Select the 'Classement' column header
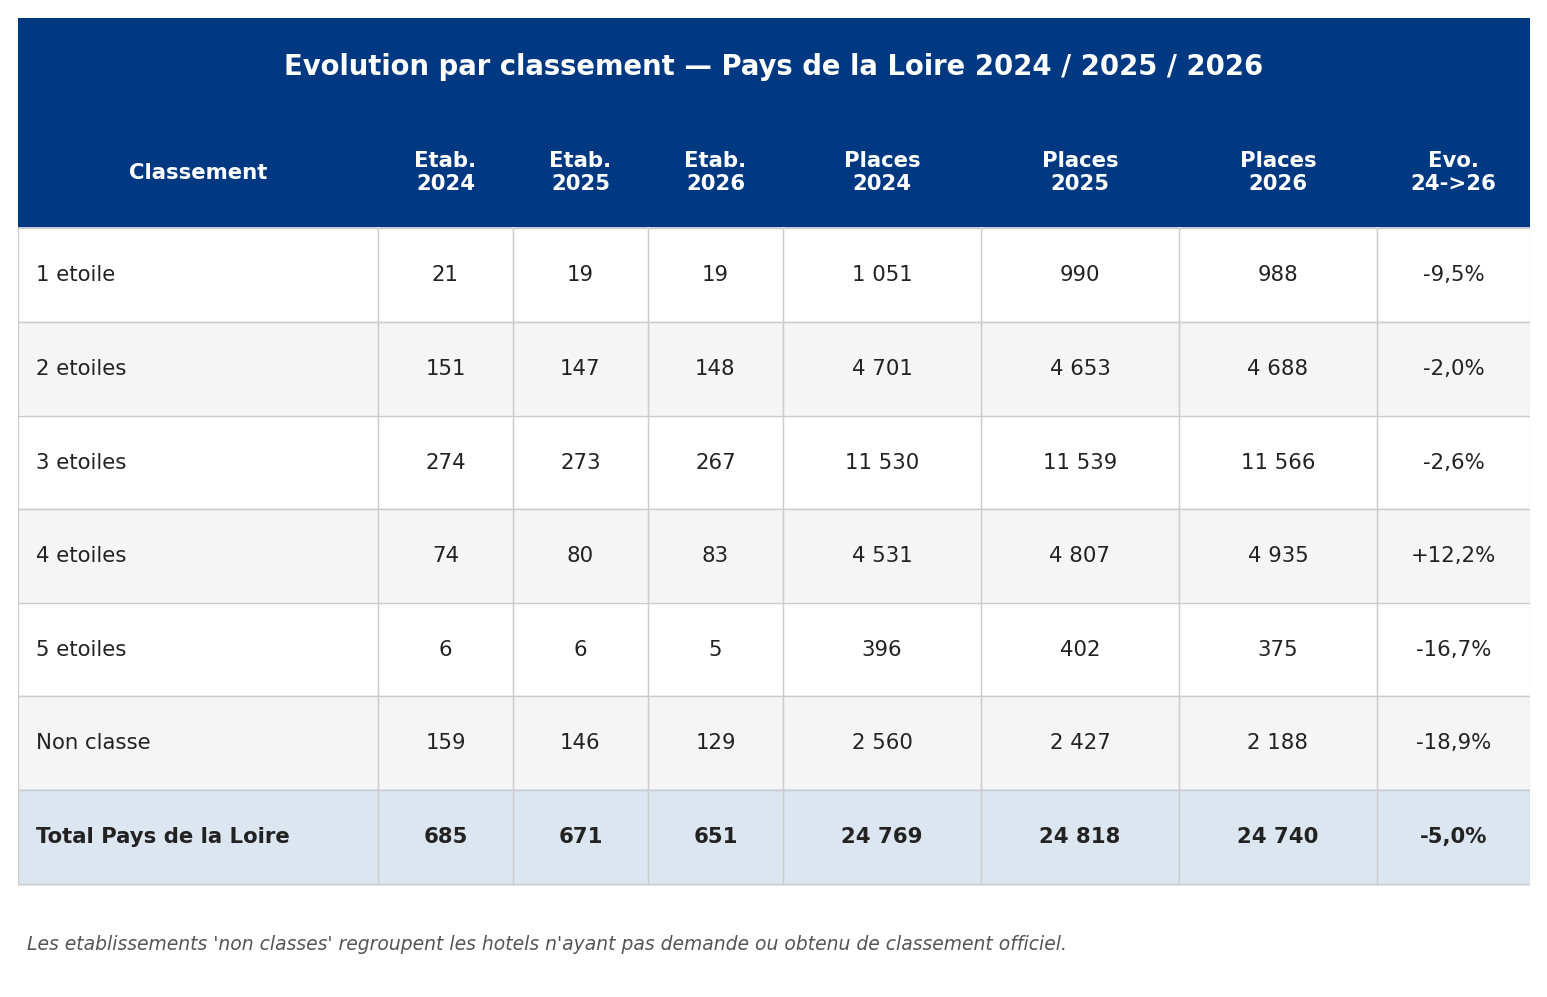Screen dimensions: 1547x997 198,173
